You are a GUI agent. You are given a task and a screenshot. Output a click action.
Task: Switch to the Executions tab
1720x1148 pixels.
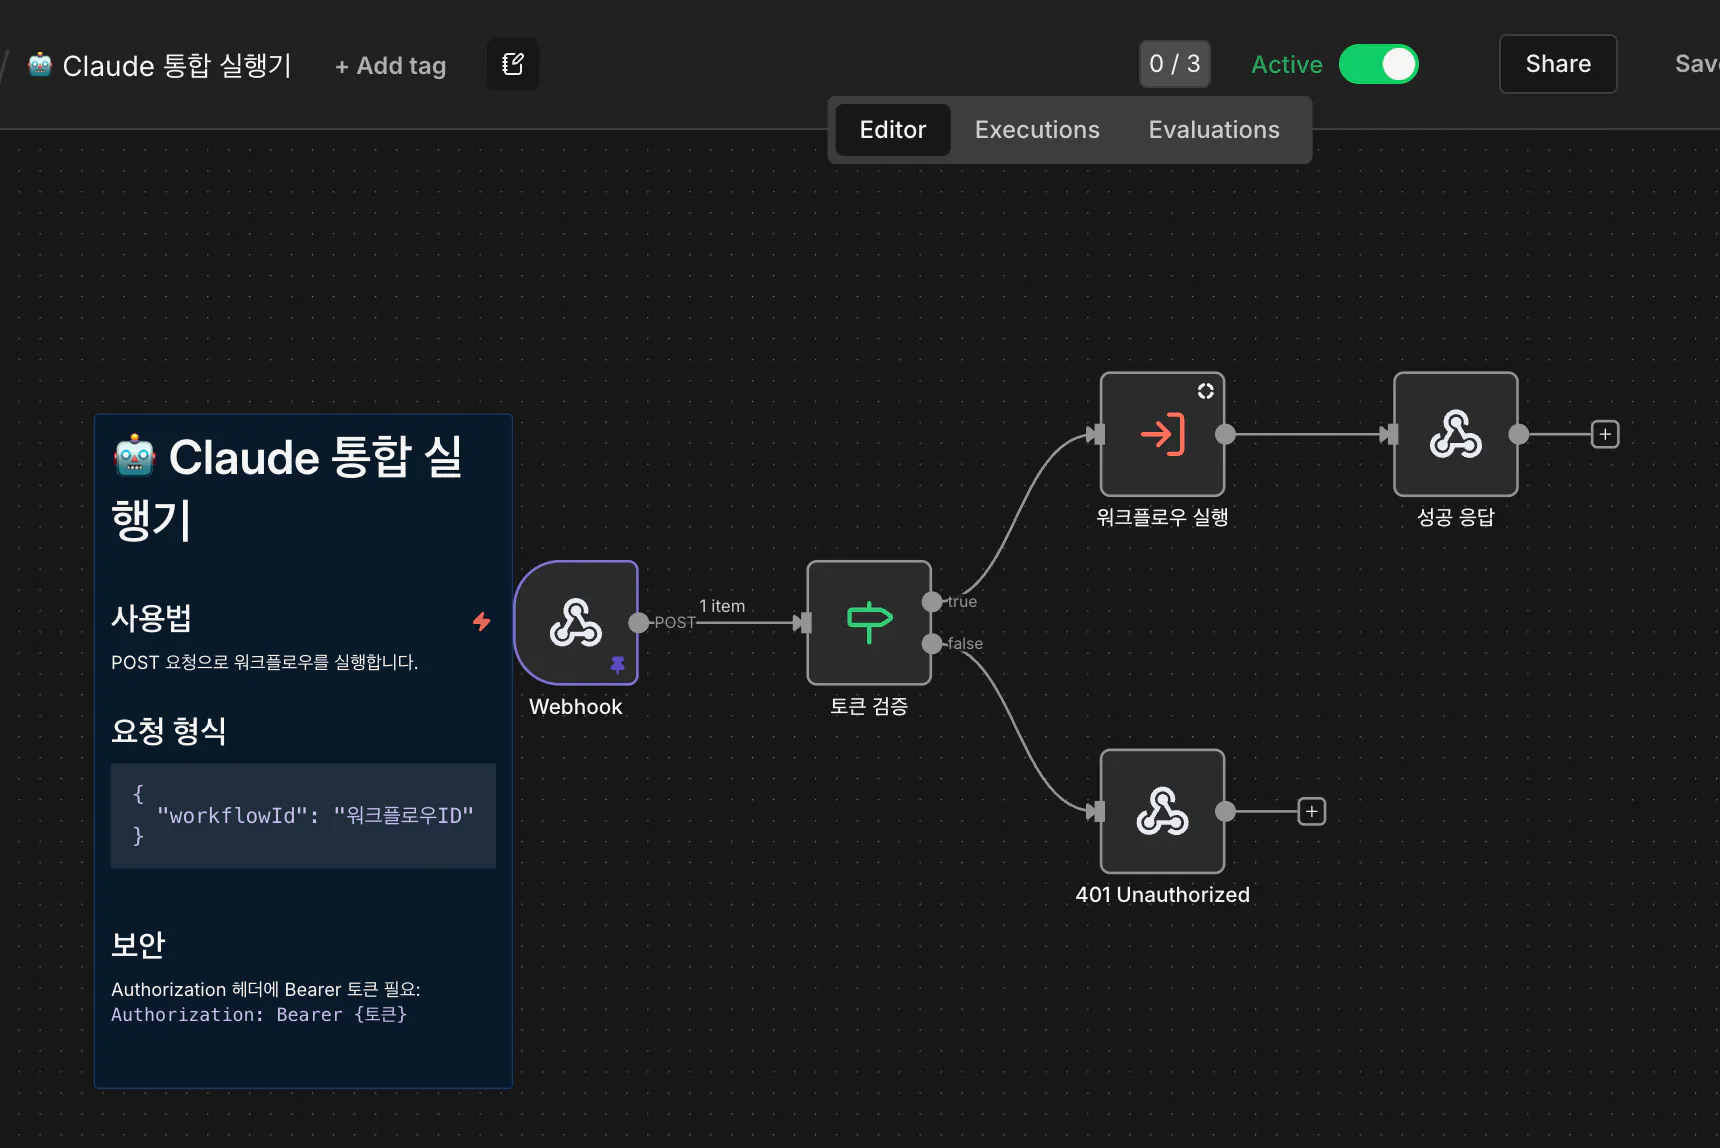click(1037, 130)
